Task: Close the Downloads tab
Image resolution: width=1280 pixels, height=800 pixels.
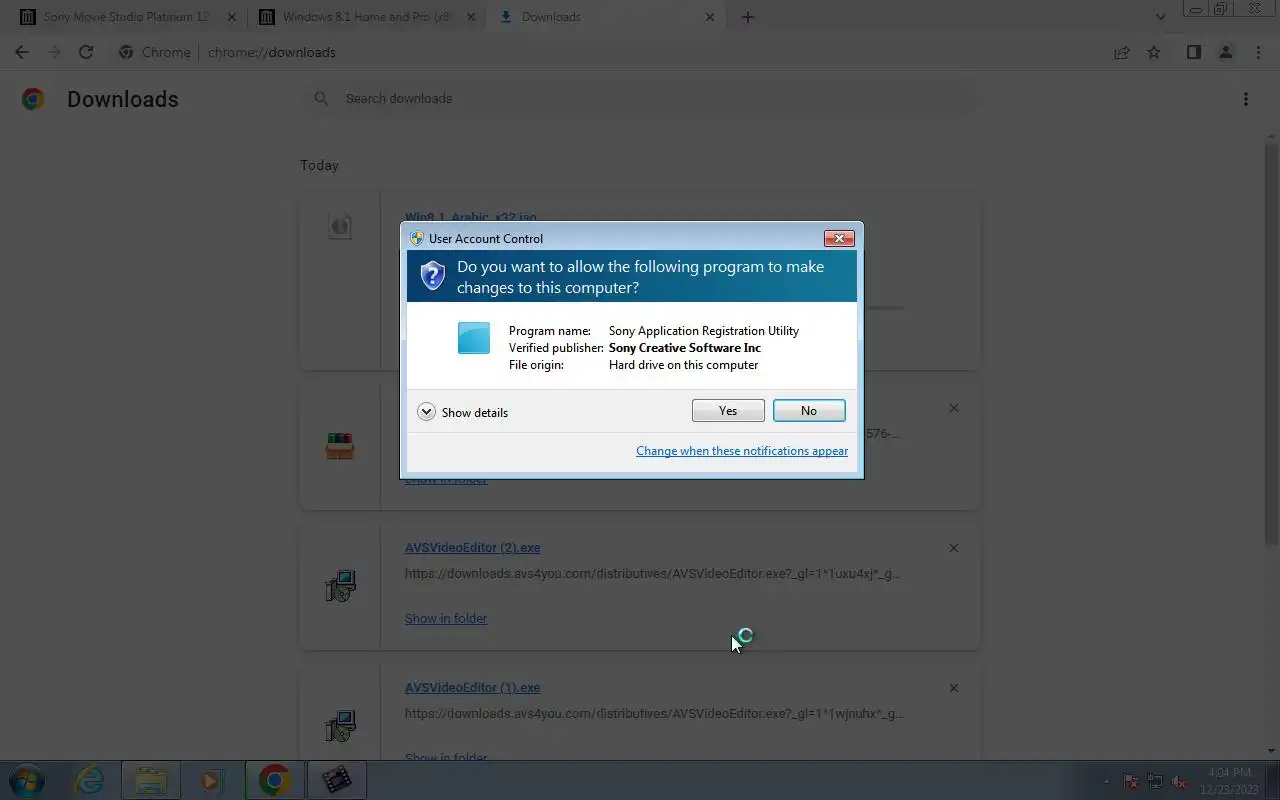Action: (710, 17)
